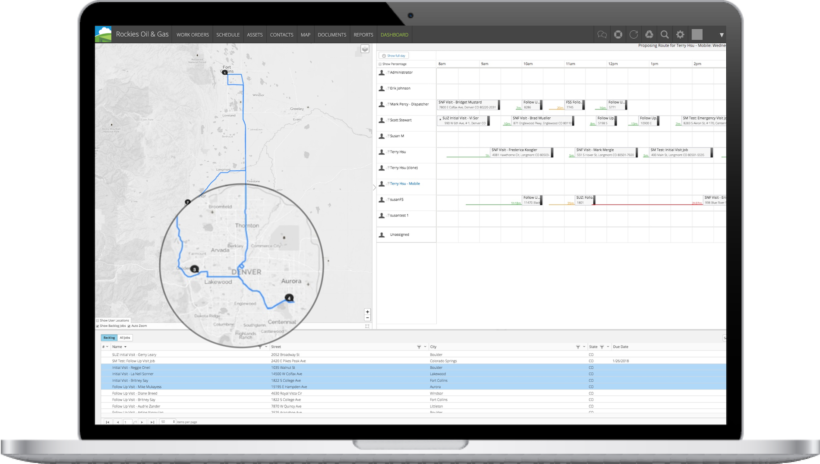
Task: Select the Unassigned row
Action: tap(406, 234)
